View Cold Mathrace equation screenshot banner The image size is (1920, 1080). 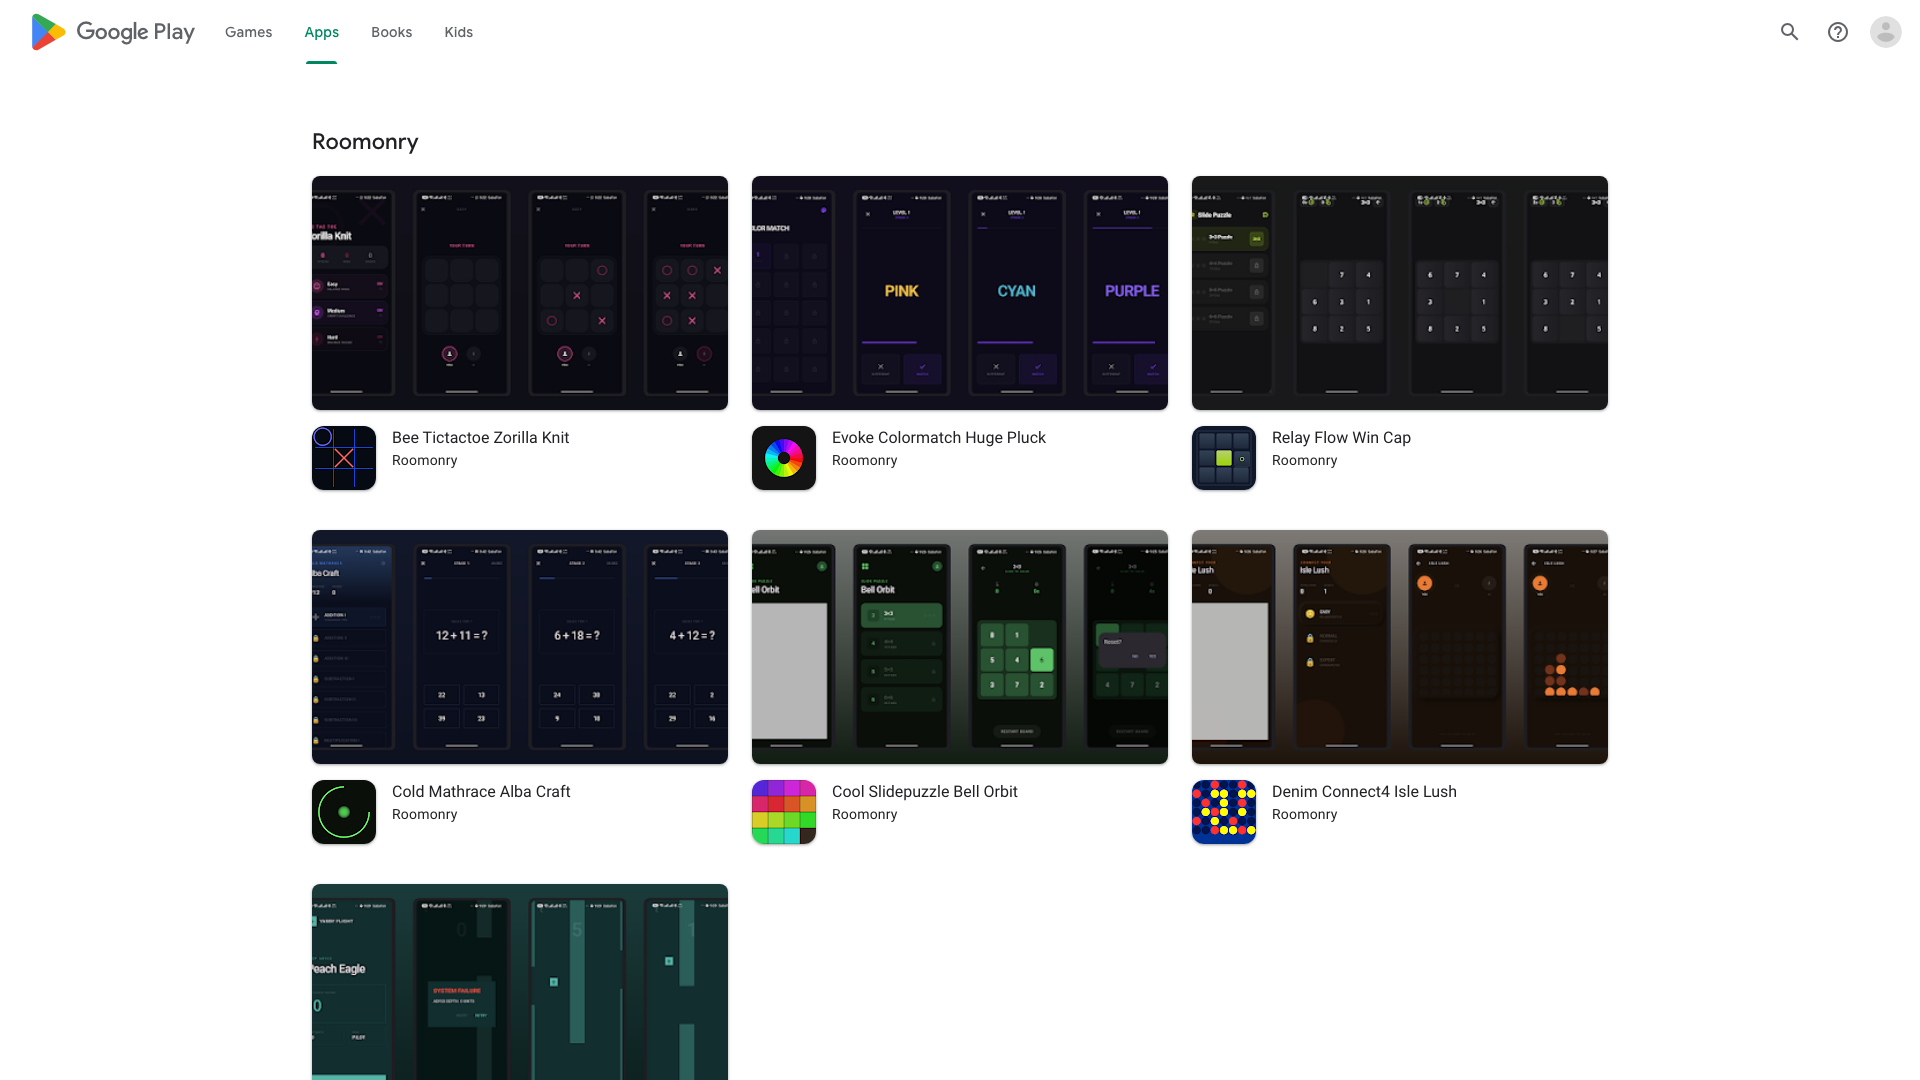click(x=520, y=647)
